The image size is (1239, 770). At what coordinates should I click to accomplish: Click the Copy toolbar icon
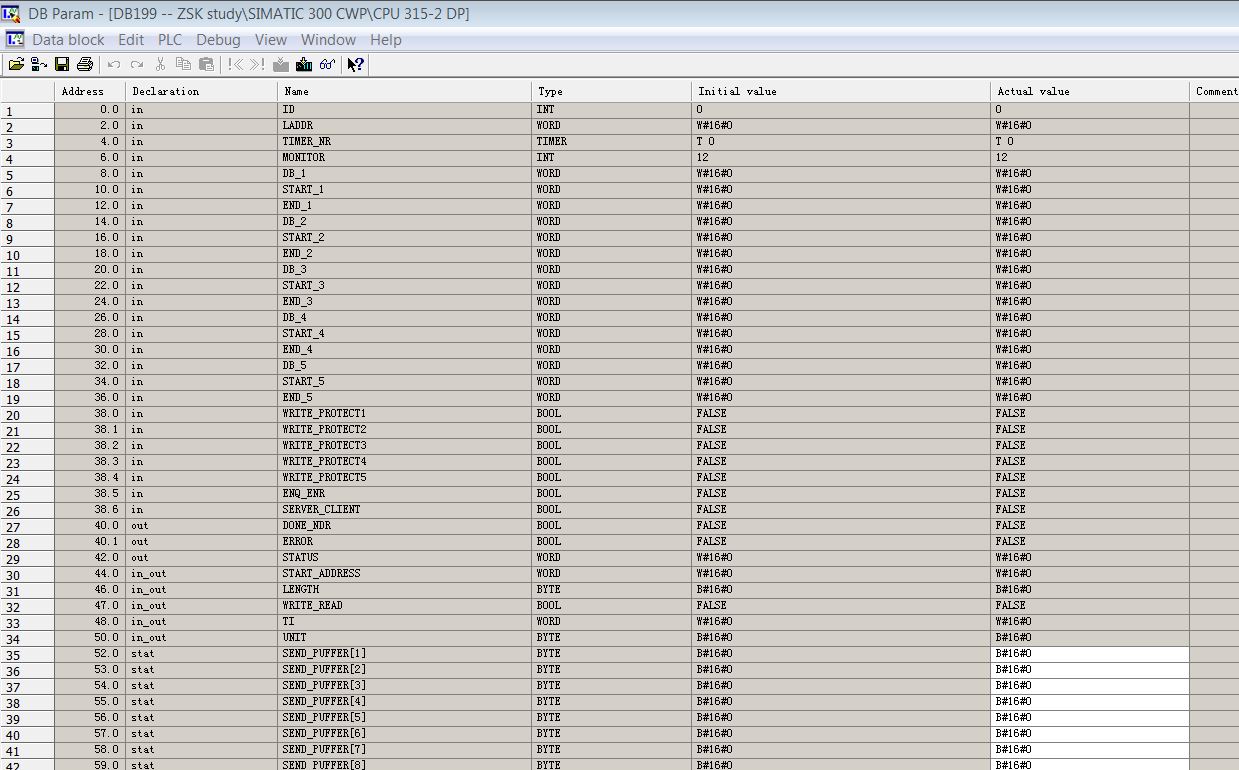point(183,64)
